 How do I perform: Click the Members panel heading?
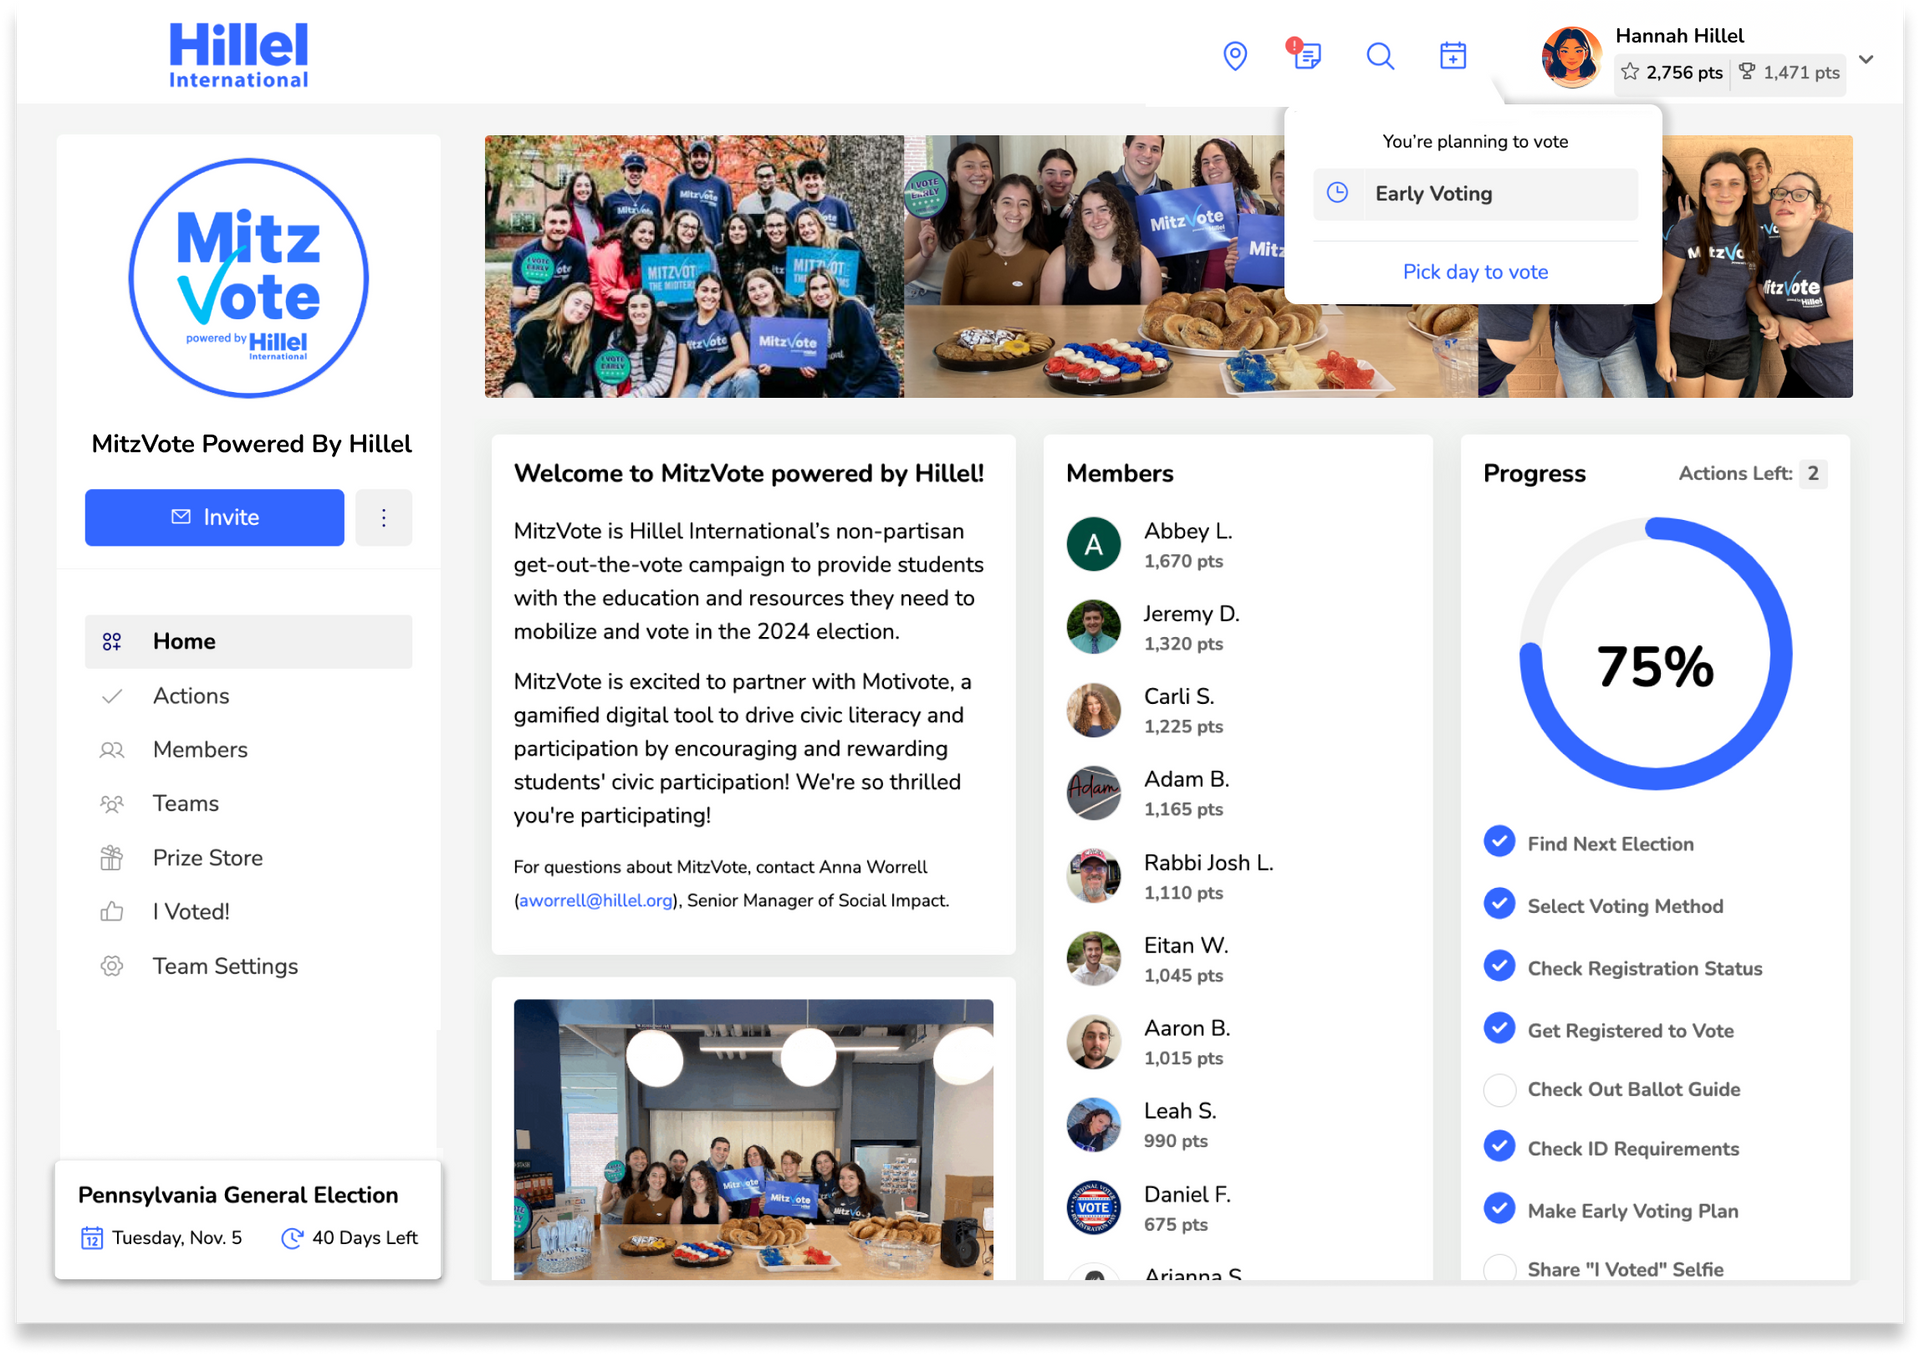[x=1120, y=473]
